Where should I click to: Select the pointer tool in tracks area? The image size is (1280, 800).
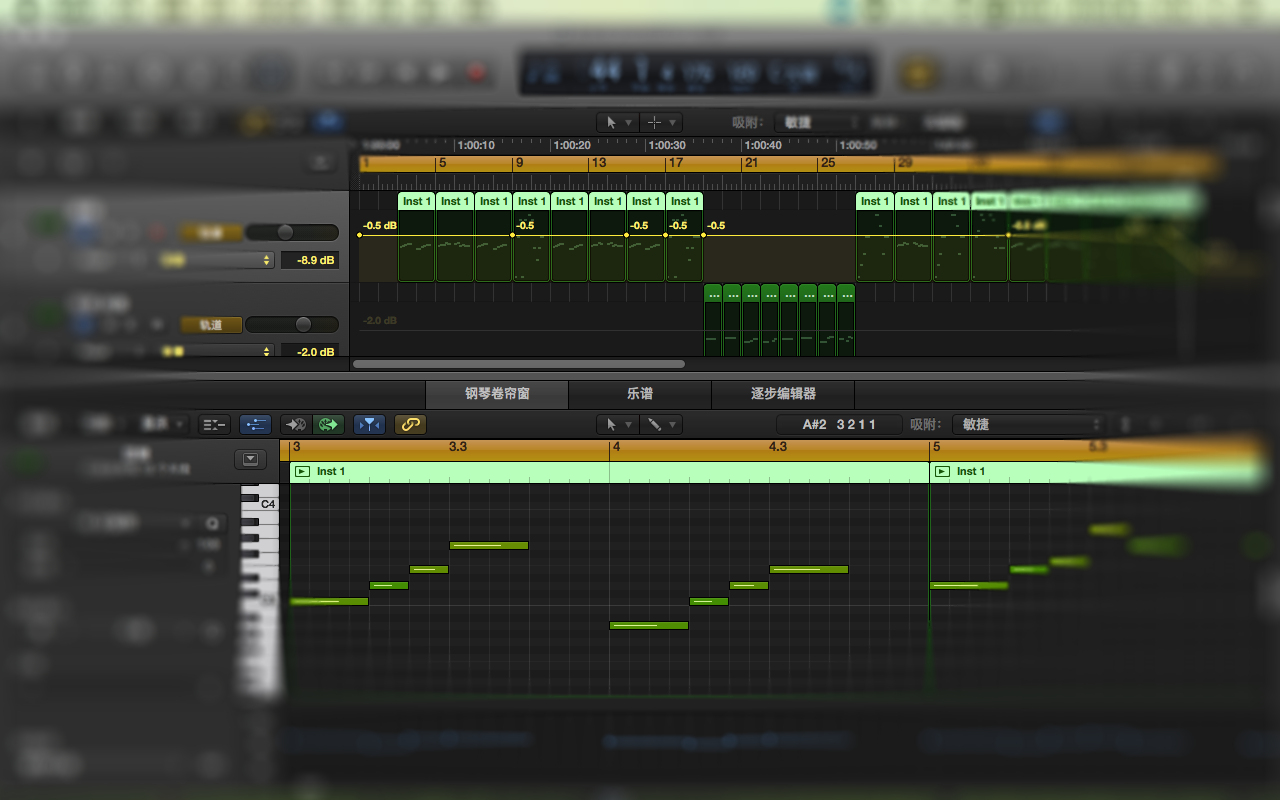(x=611, y=122)
